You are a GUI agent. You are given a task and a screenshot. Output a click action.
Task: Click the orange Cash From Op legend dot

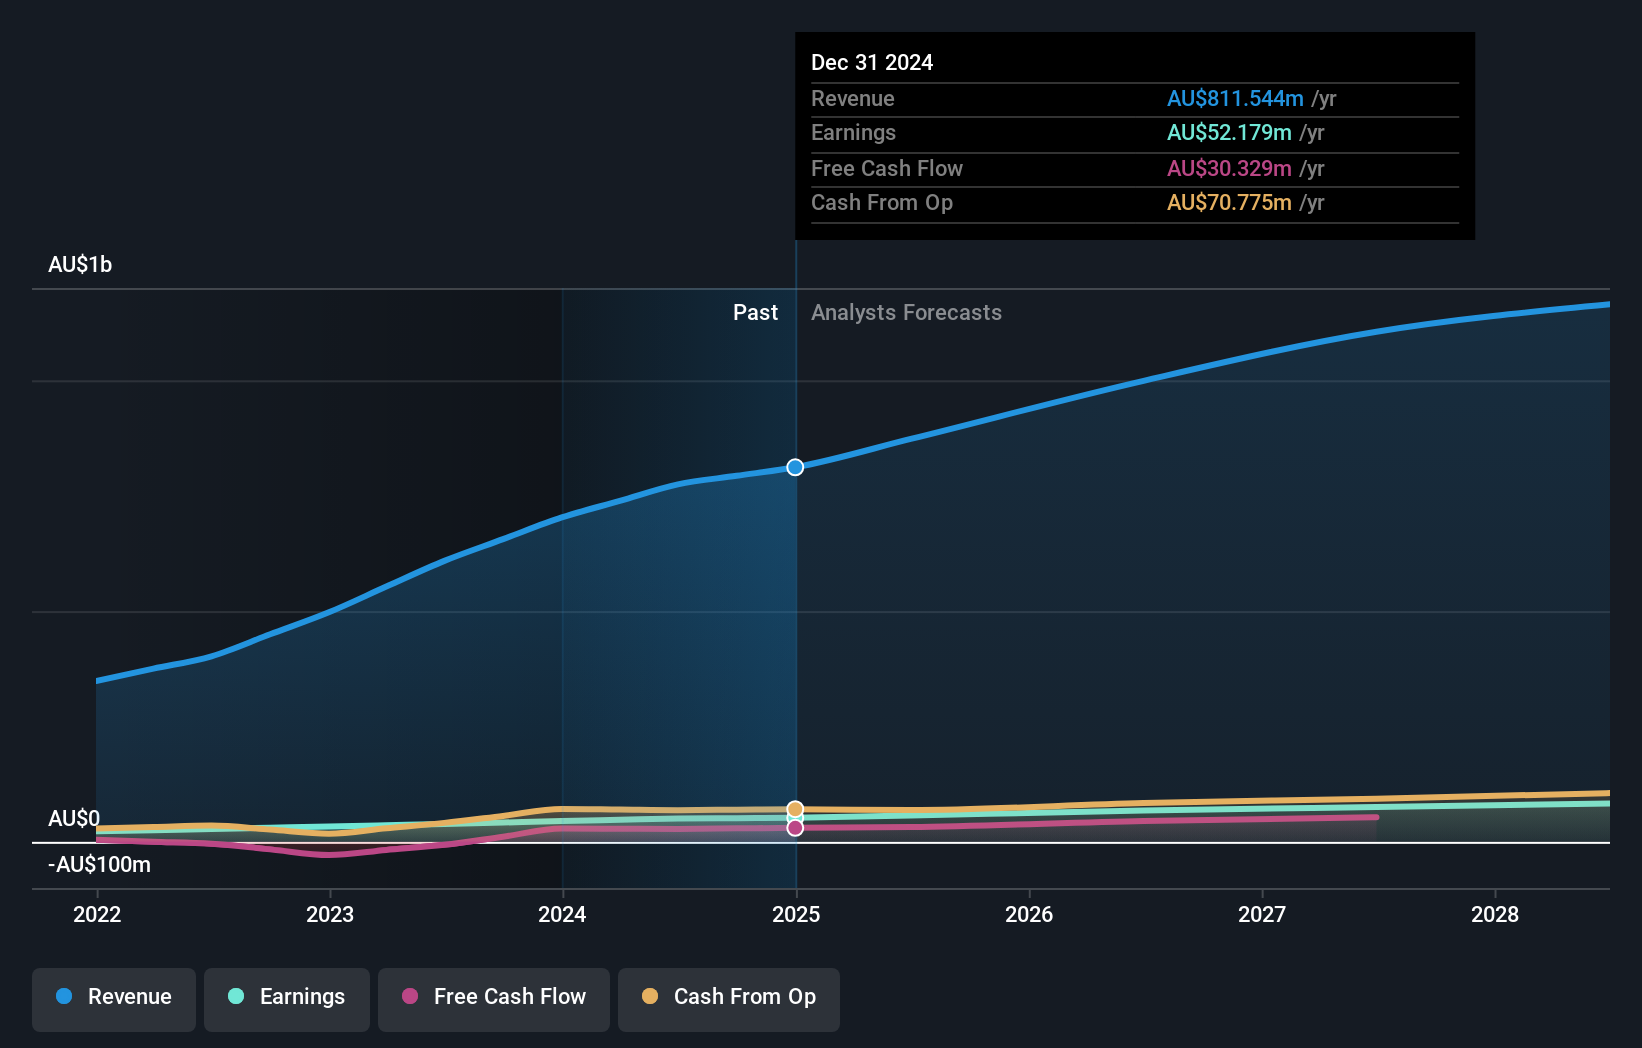click(x=651, y=996)
